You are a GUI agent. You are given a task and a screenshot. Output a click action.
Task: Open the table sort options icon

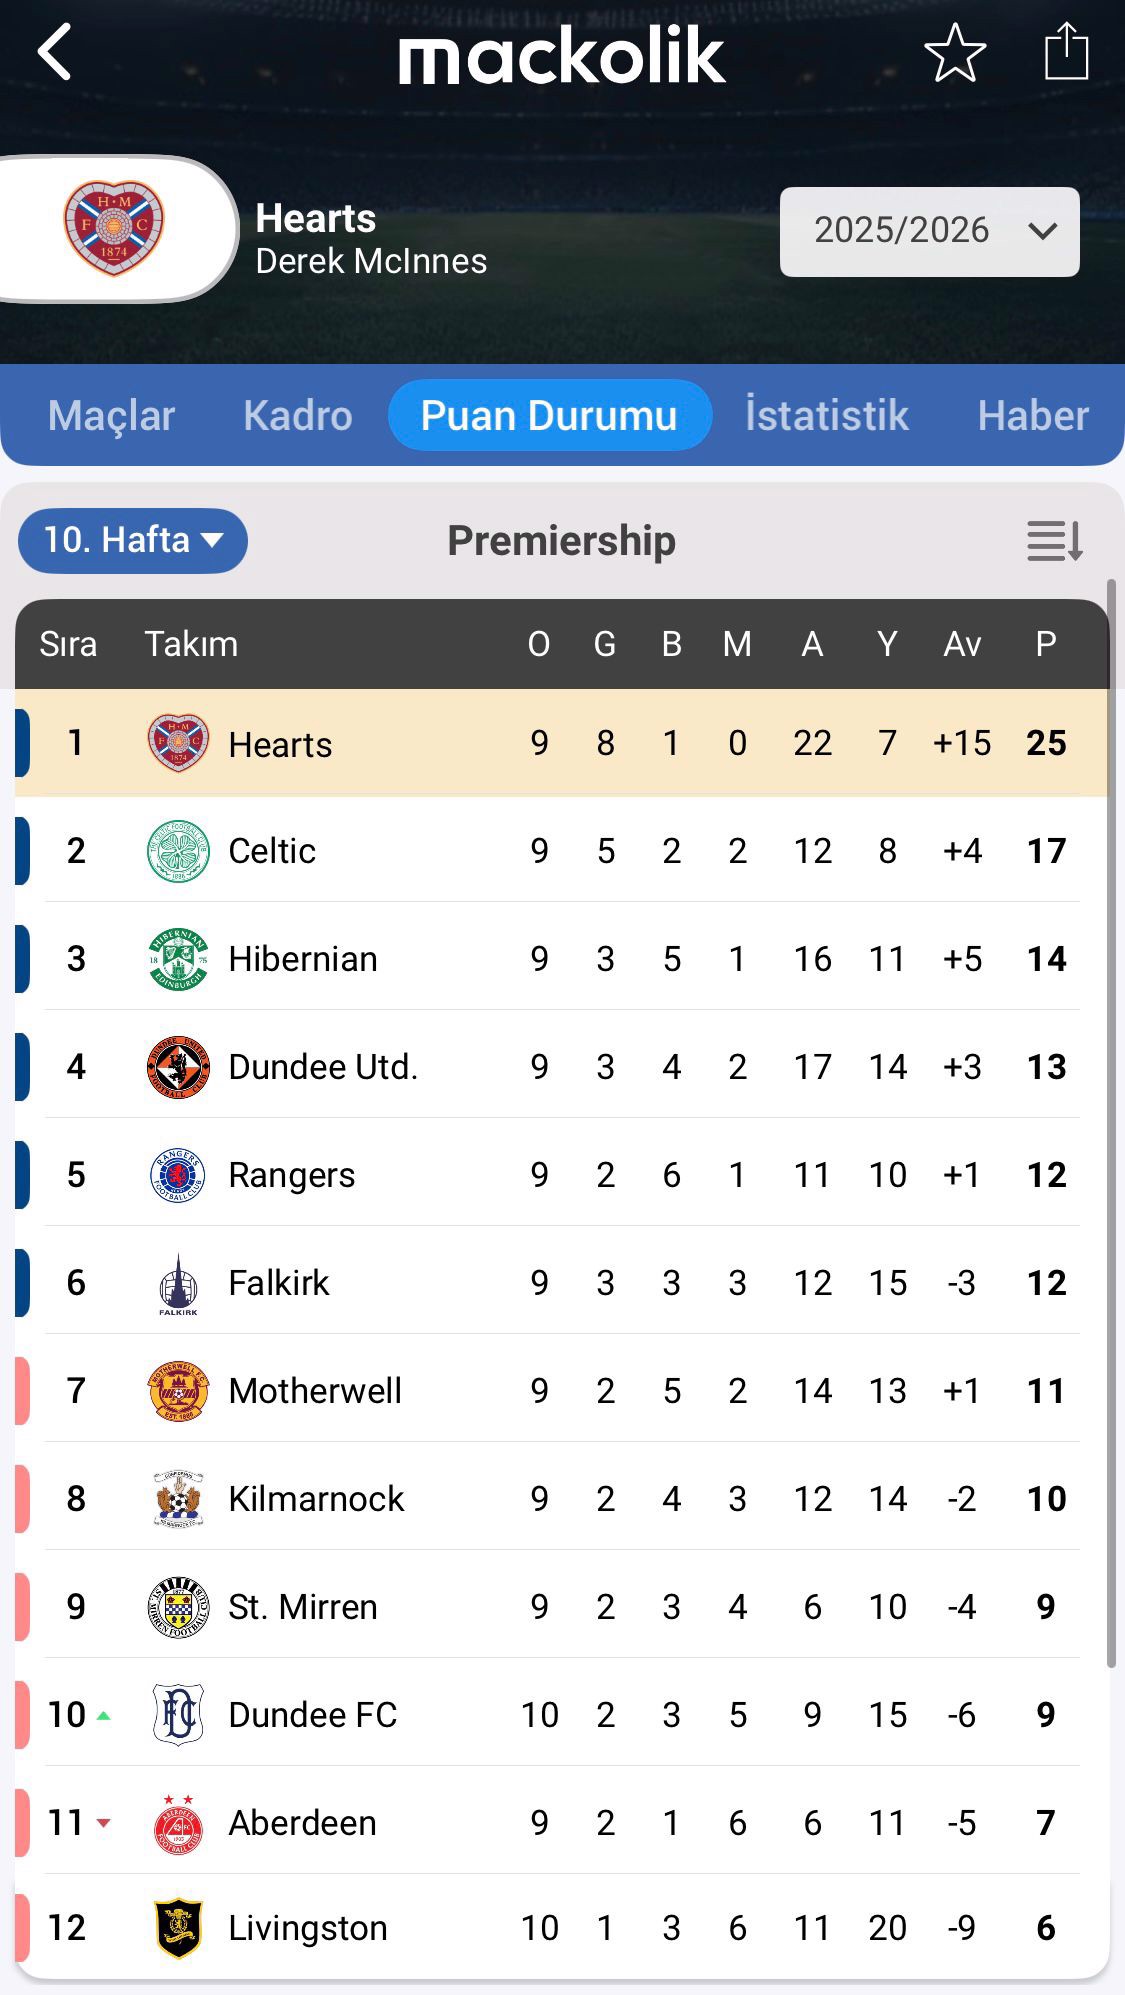point(1054,541)
